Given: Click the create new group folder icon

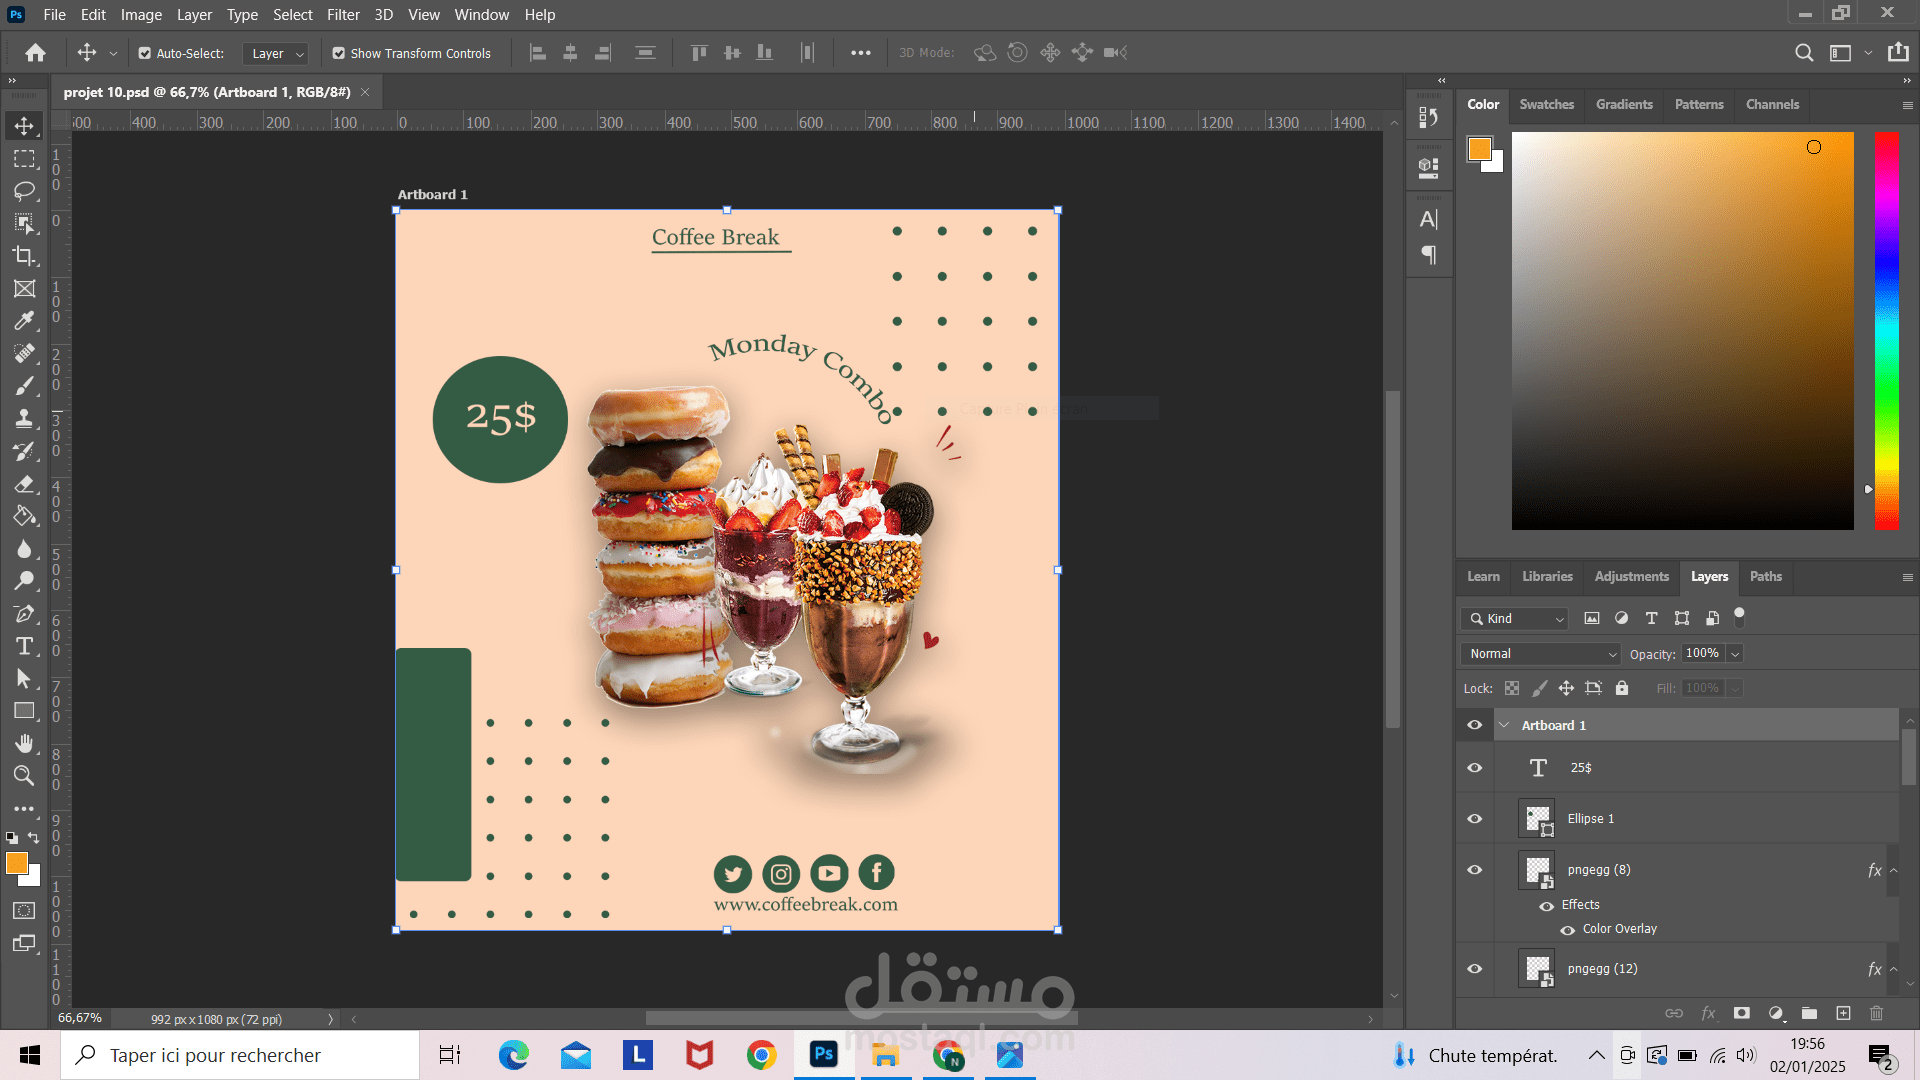Looking at the screenshot, I should pos(1809,1013).
